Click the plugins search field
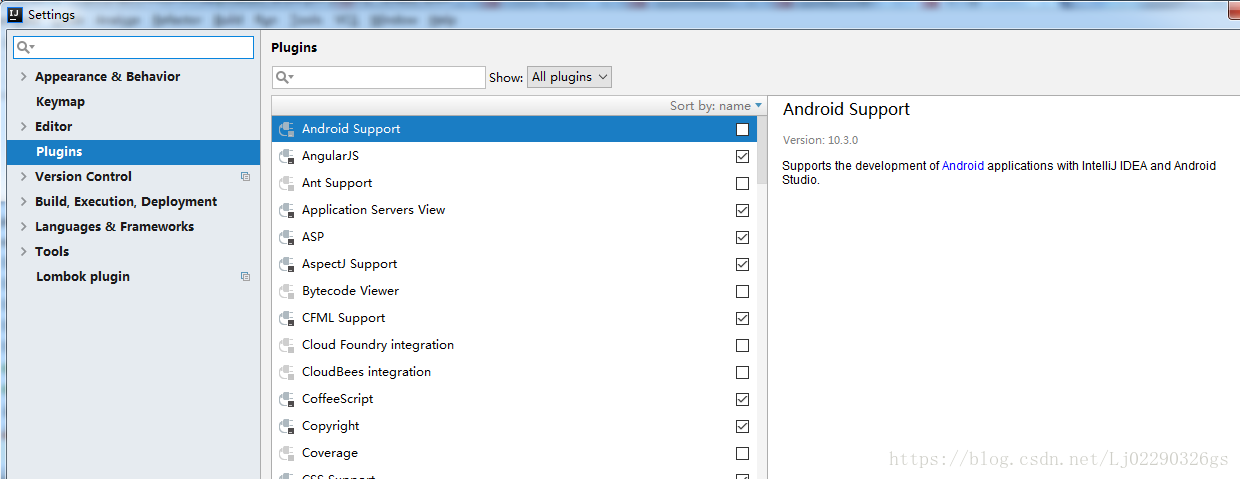 (x=378, y=77)
